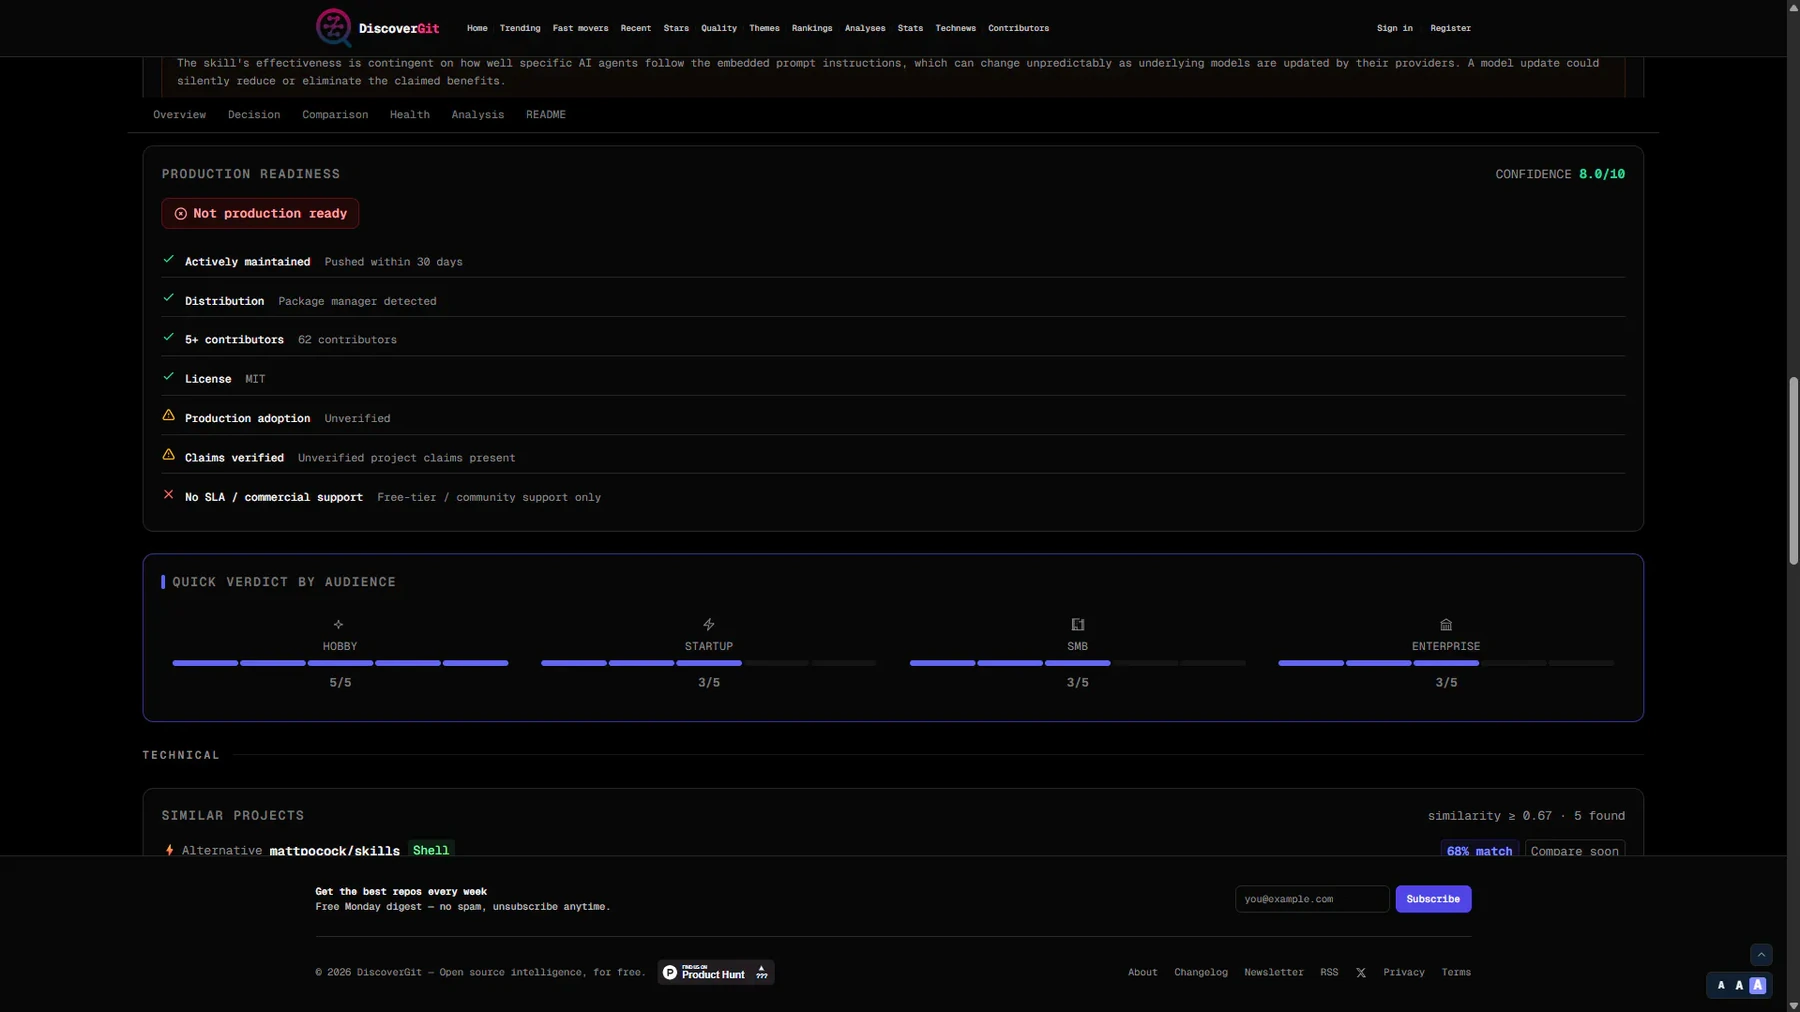Click the DiscoverGit logo icon
This screenshot has height=1012, width=1800.
coord(333,27)
